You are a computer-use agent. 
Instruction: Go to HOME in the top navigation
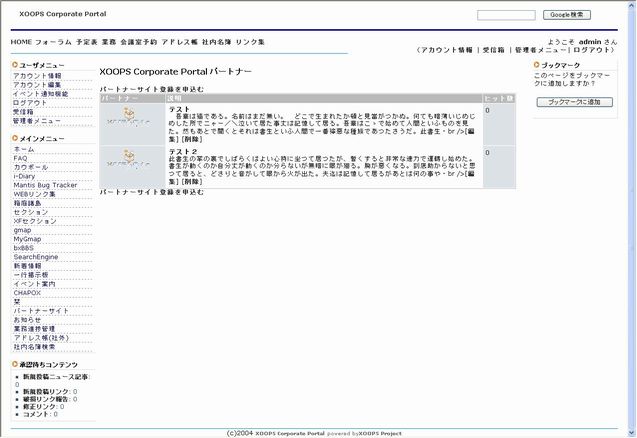[x=21, y=42]
